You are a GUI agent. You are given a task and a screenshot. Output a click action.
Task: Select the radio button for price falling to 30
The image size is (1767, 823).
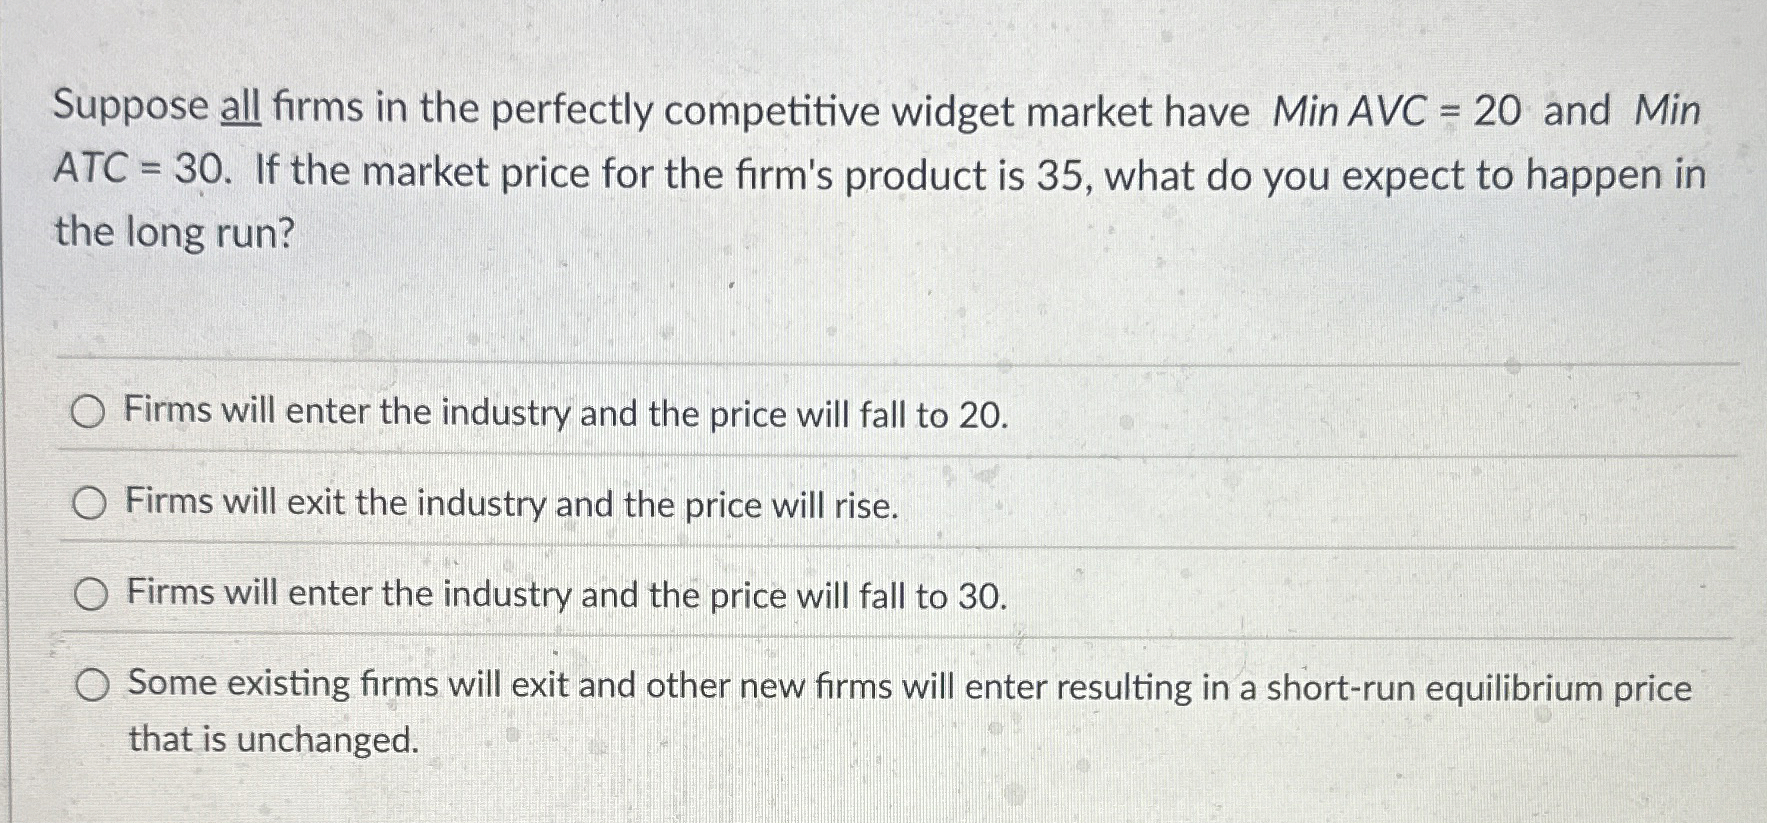point(90,594)
